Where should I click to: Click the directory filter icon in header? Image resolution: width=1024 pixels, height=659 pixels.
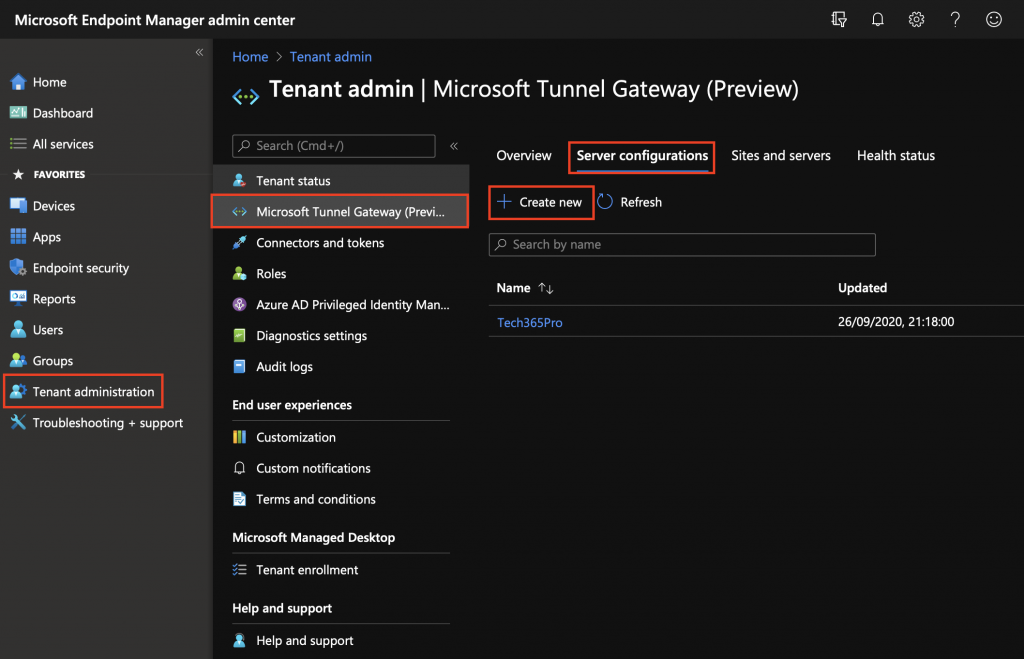(x=839, y=20)
